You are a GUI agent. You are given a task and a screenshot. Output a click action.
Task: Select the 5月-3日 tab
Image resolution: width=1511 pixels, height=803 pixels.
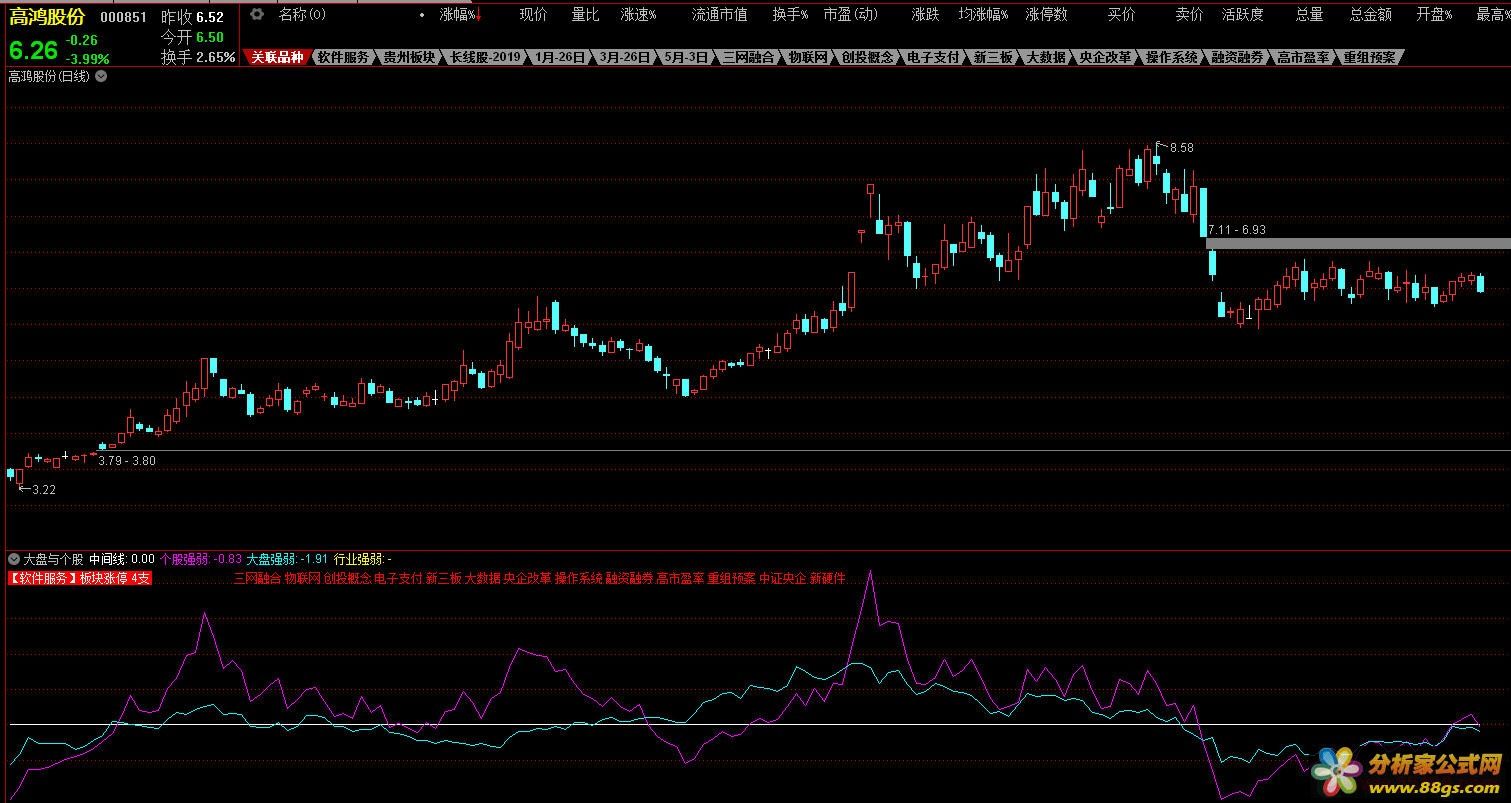tap(686, 57)
